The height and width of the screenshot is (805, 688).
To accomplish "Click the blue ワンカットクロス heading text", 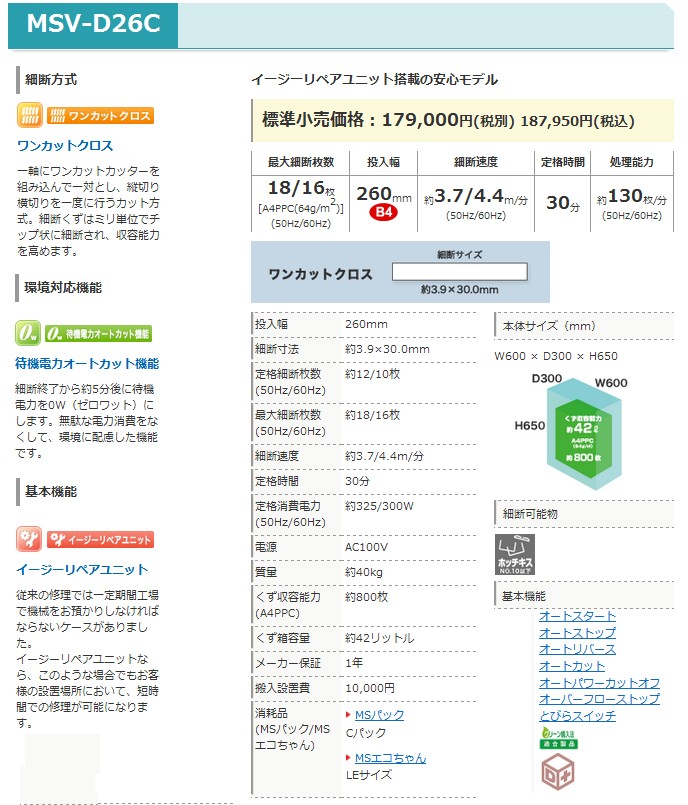I will (65, 146).
